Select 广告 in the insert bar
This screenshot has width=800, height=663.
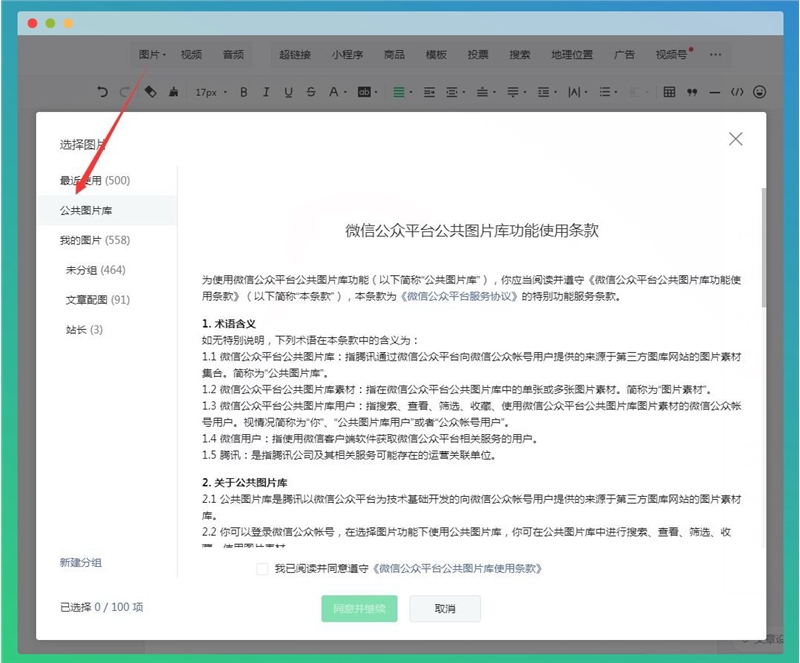point(624,55)
